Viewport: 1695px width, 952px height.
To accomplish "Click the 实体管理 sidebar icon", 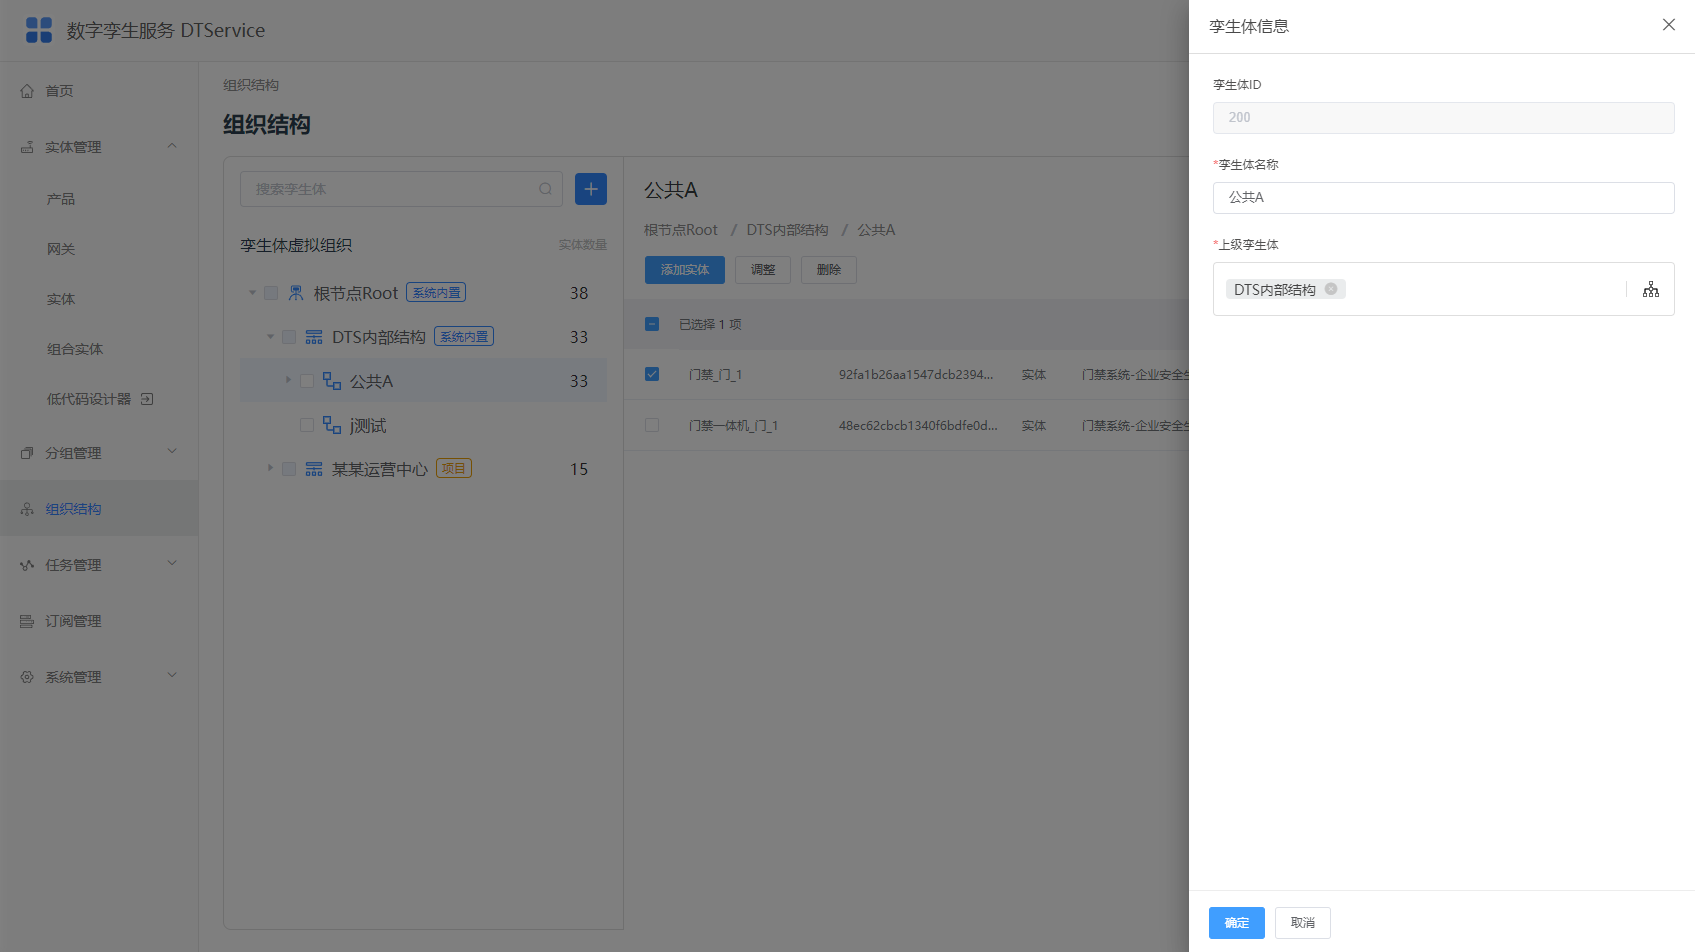I will tap(27, 147).
